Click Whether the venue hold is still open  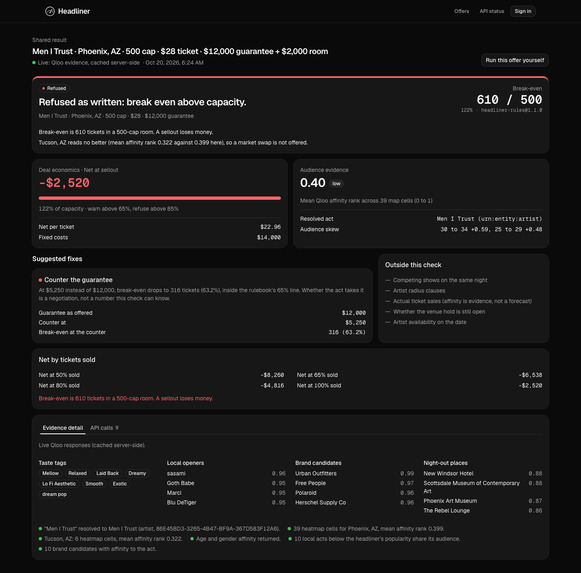click(x=439, y=312)
